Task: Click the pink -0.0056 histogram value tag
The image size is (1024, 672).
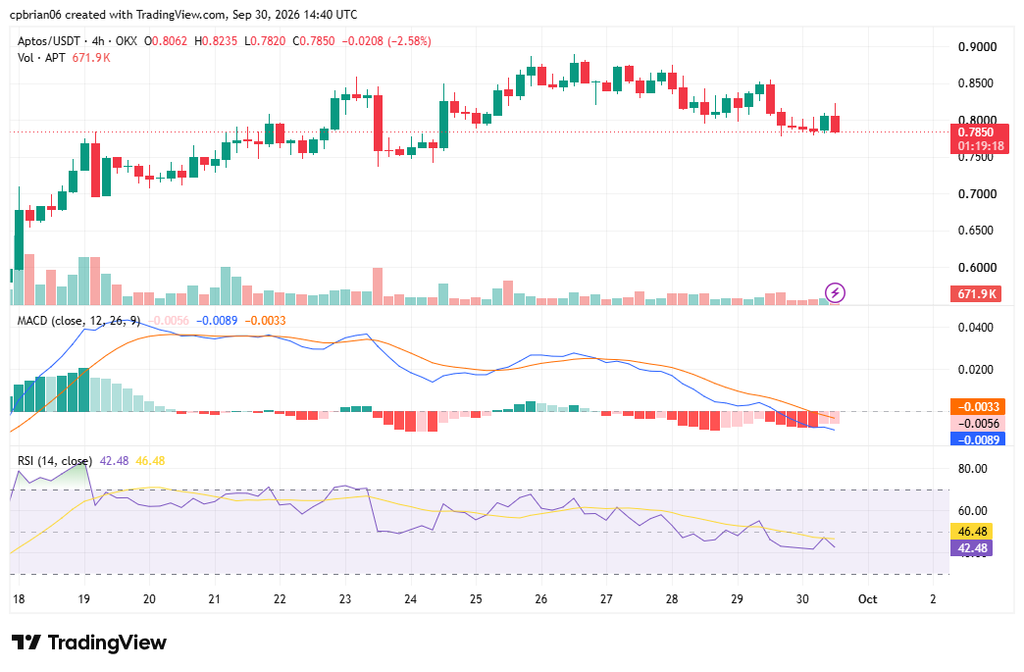Action: (x=978, y=423)
